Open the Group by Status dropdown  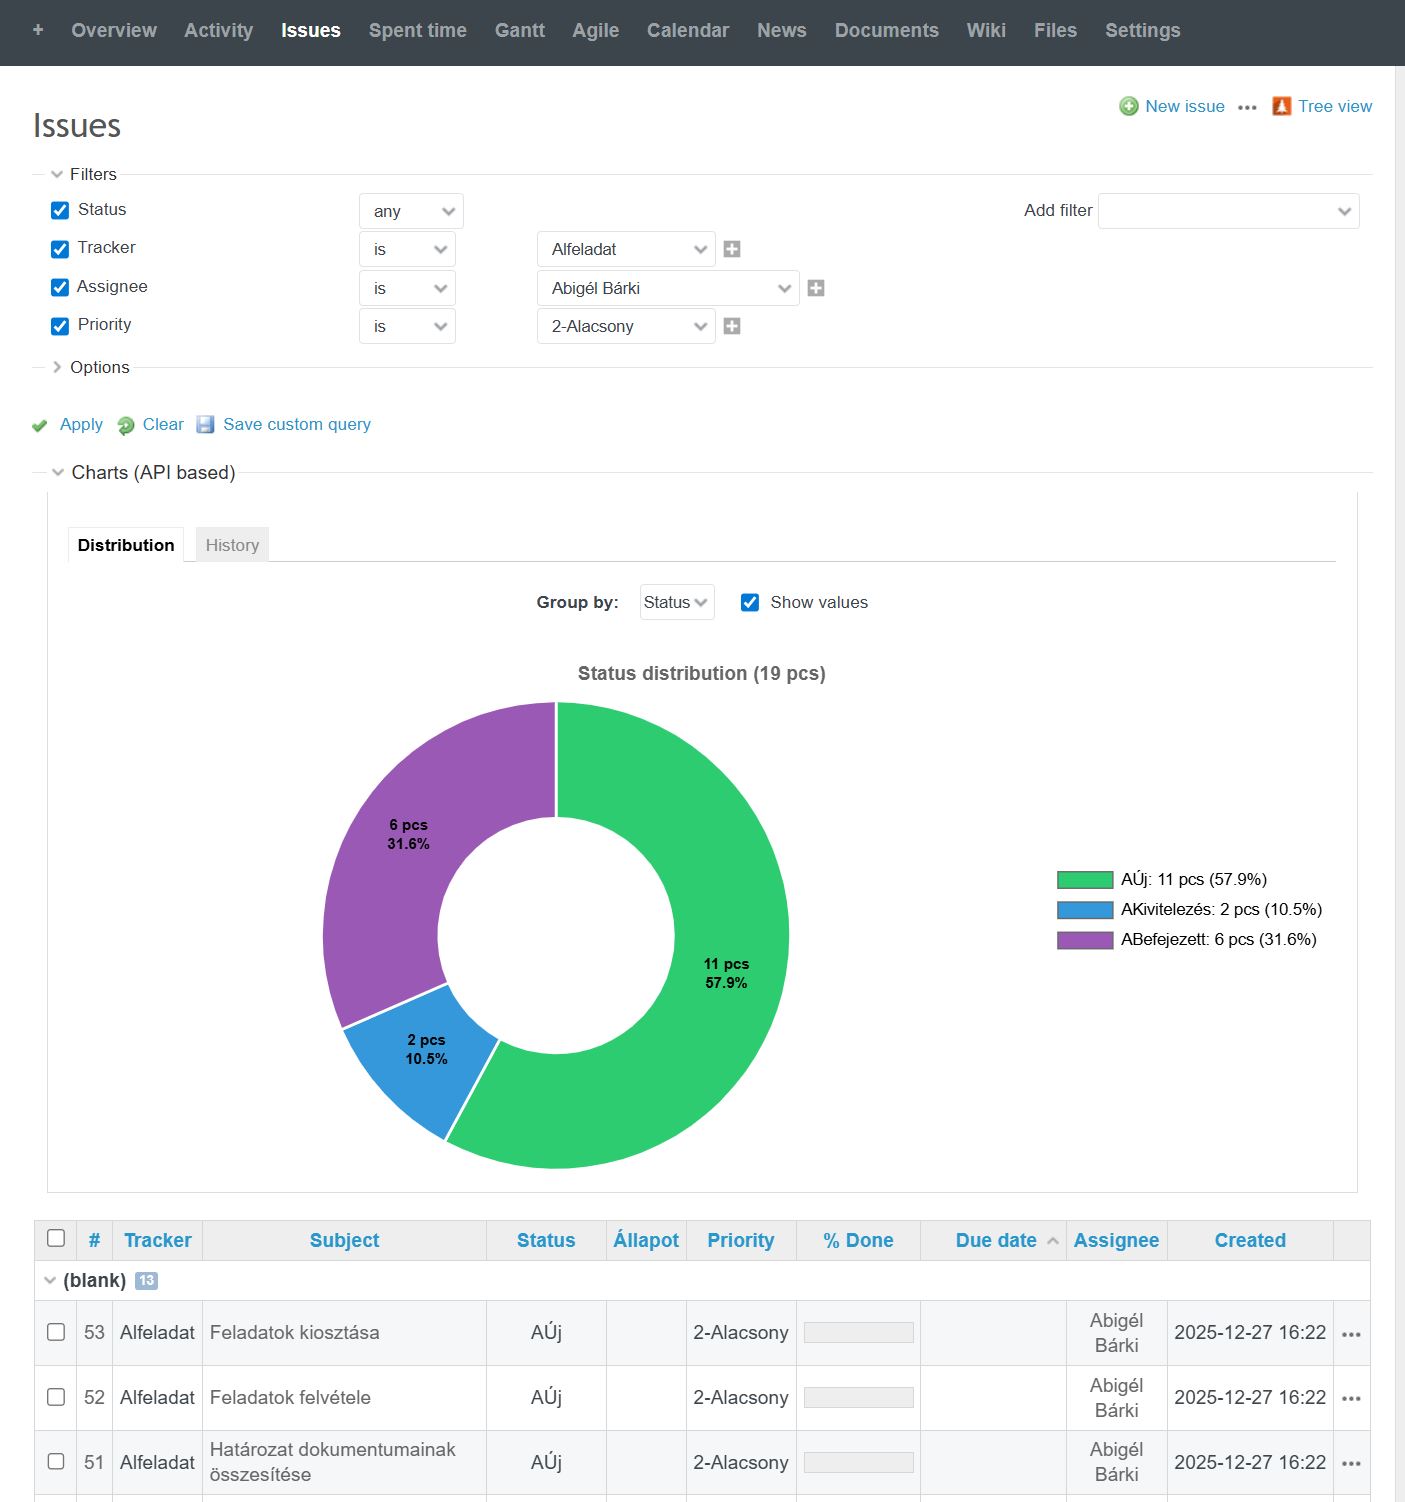coord(676,602)
